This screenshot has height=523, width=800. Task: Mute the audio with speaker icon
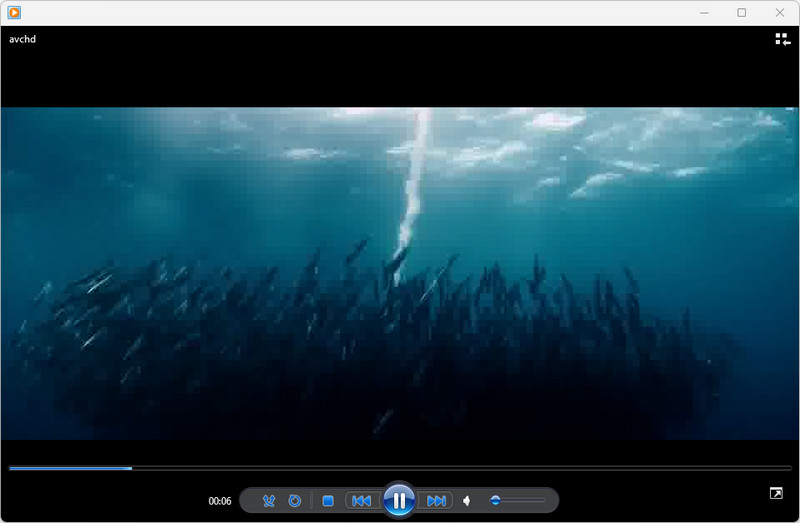tap(467, 501)
